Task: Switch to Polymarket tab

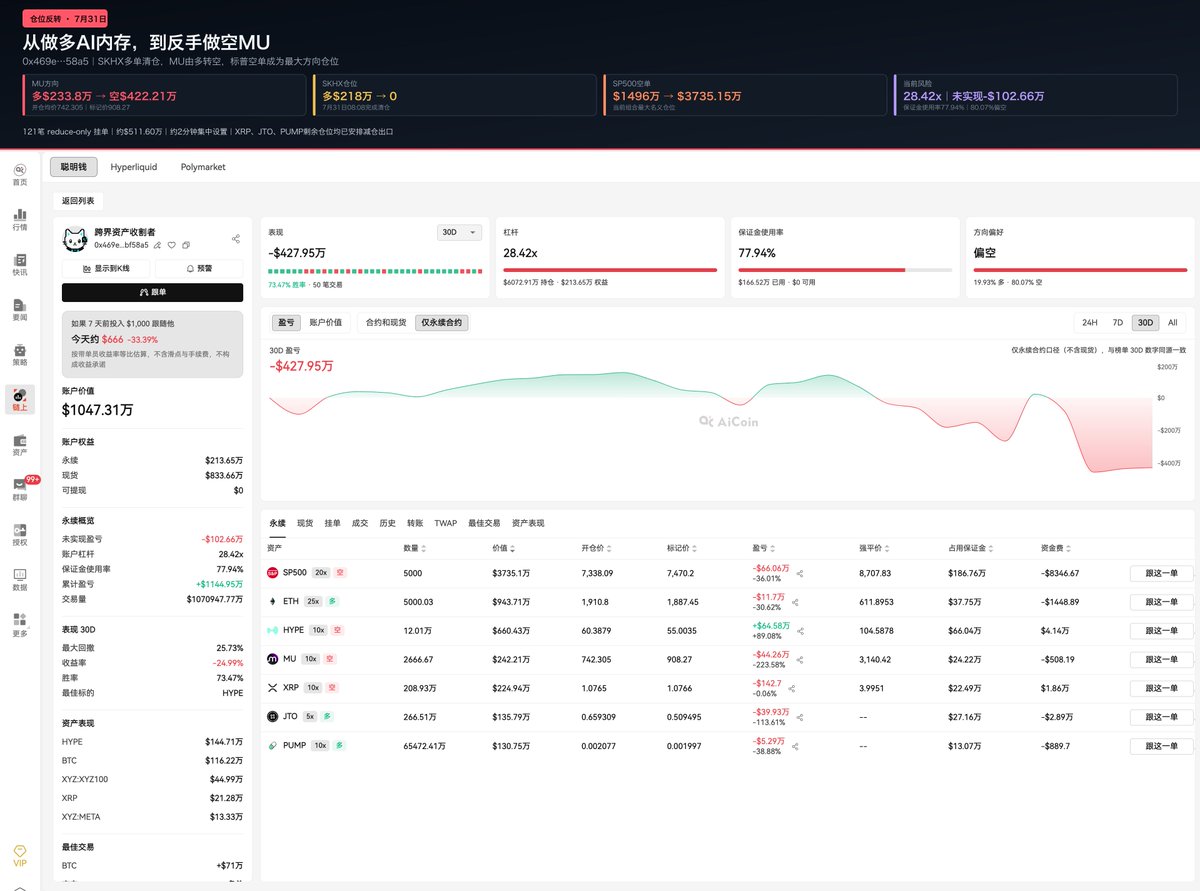Action: 203,167
